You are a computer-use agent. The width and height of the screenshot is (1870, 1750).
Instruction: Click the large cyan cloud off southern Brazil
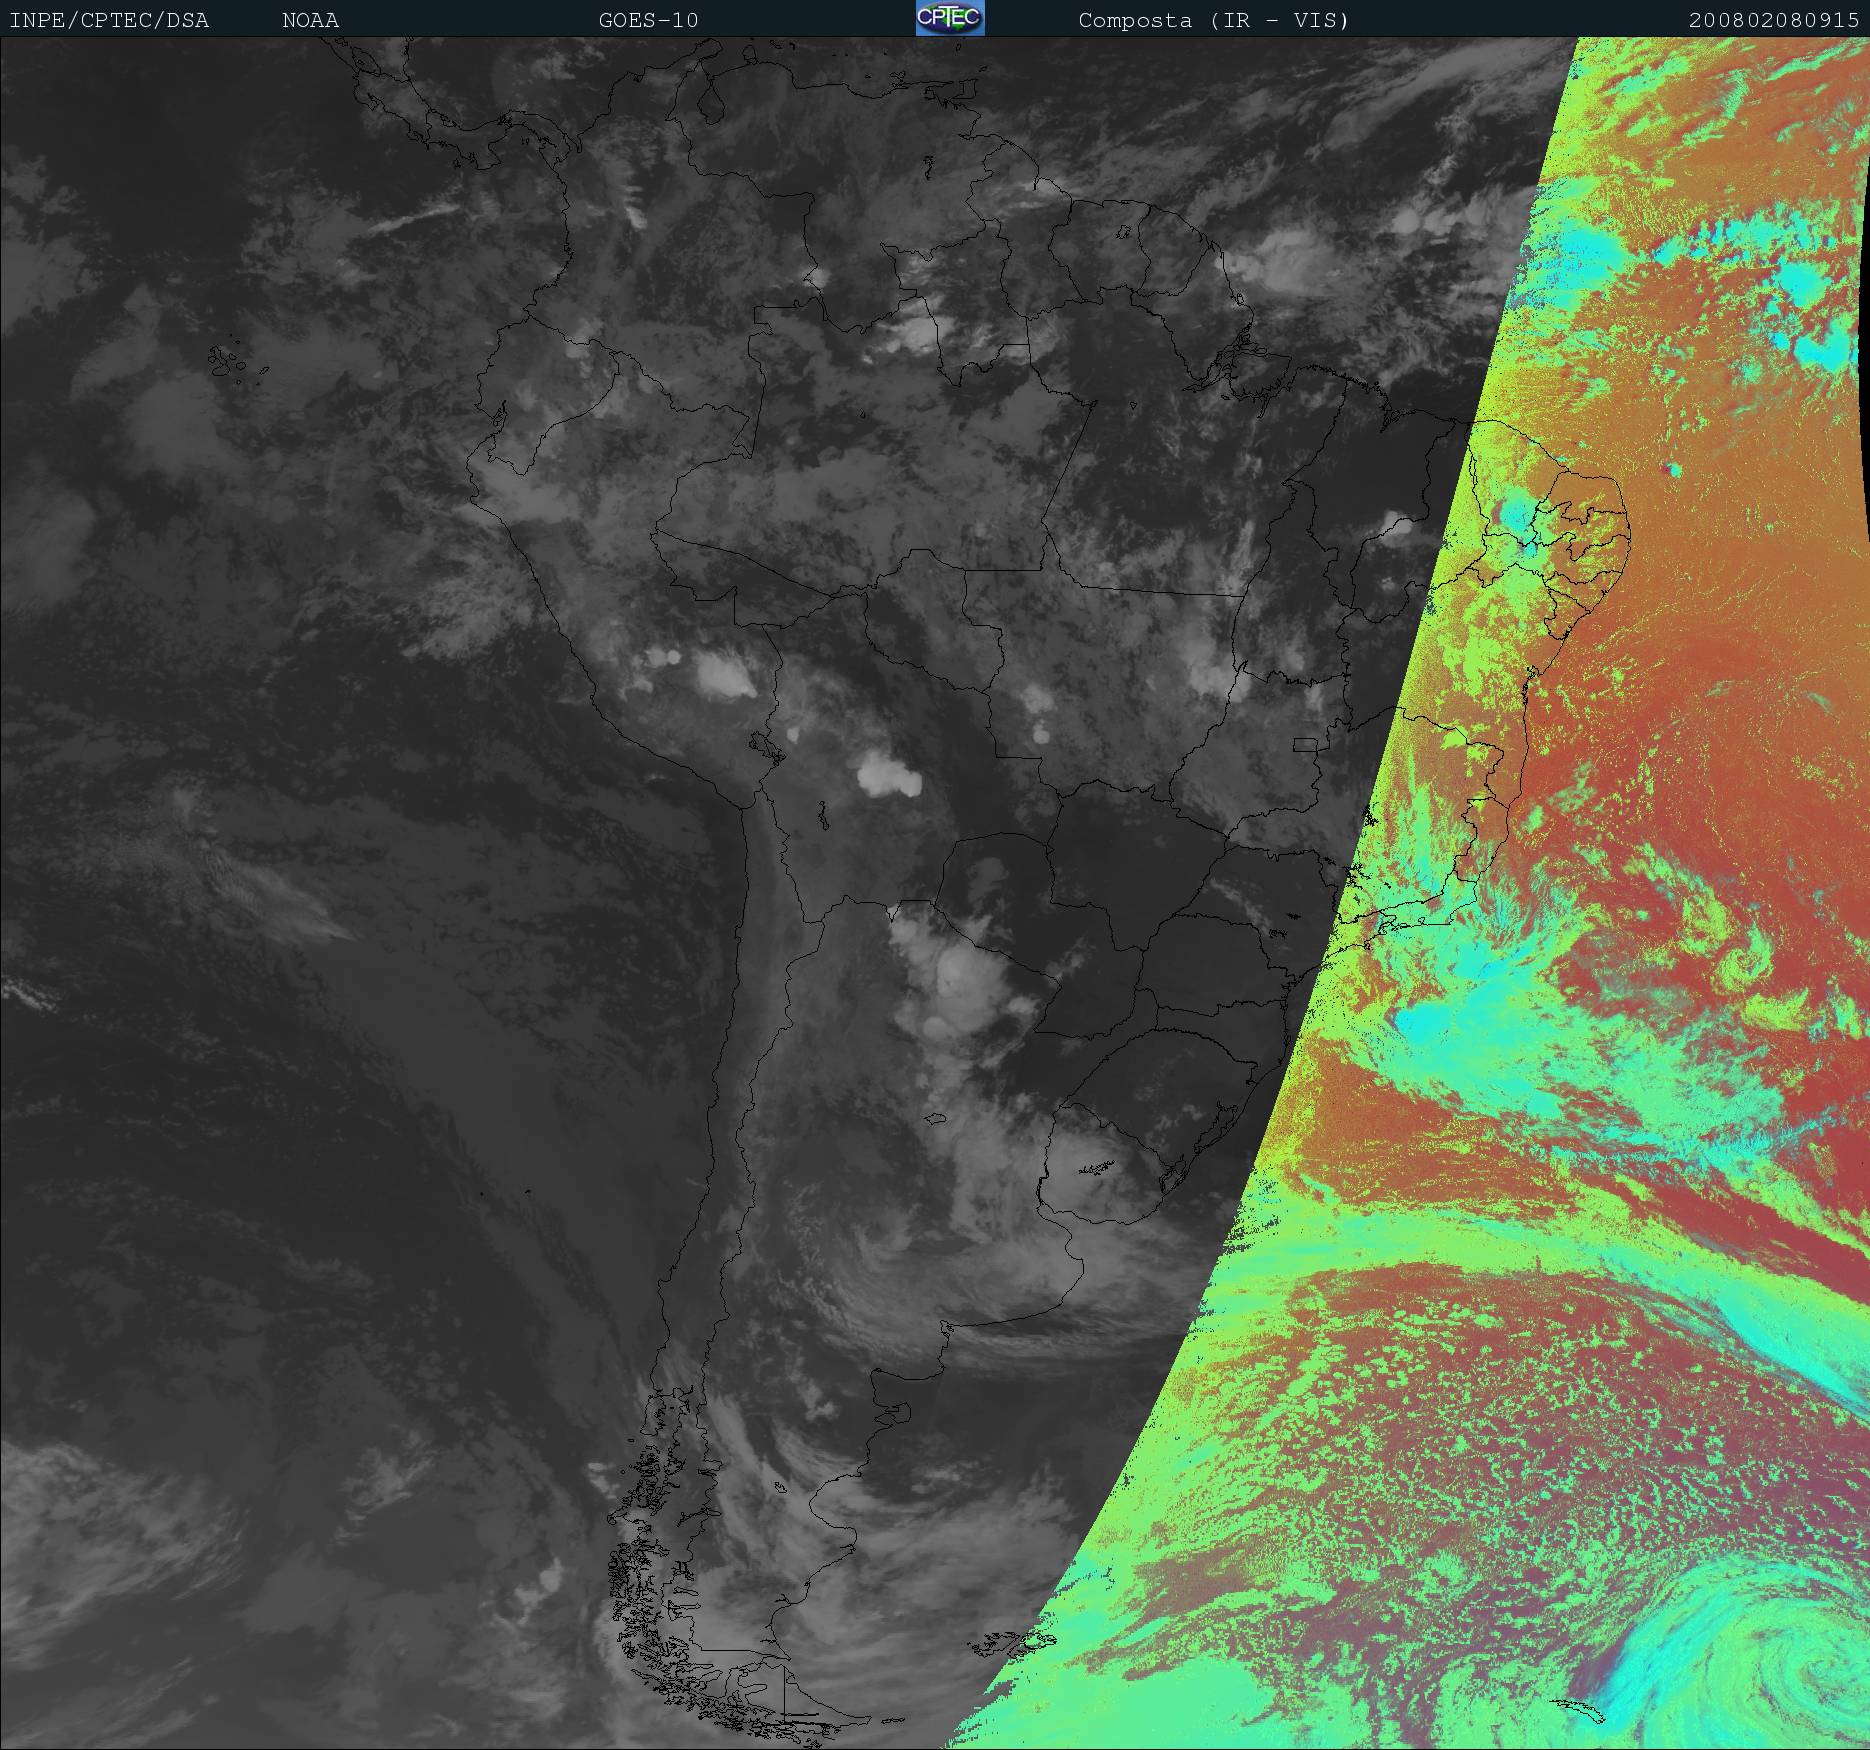click(1440, 1020)
